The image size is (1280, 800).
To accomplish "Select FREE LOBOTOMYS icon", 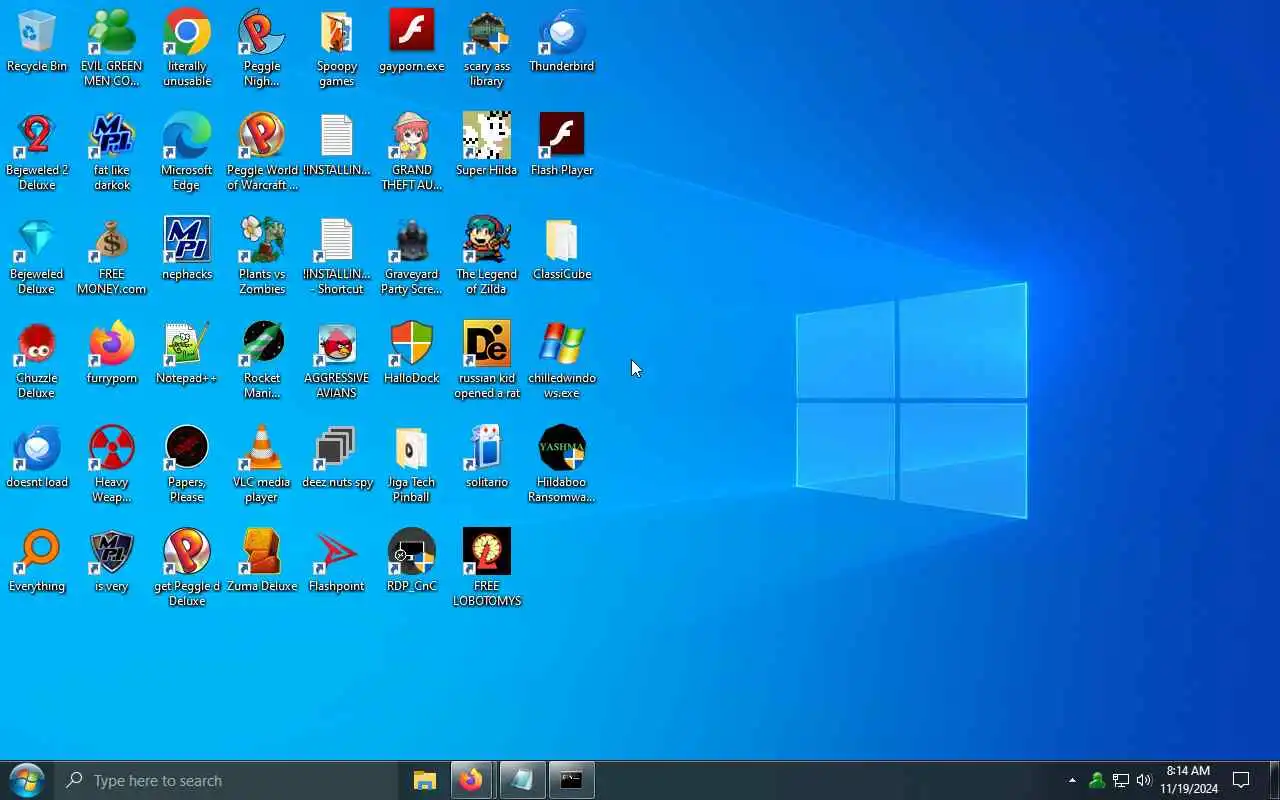I will coord(487,568).
